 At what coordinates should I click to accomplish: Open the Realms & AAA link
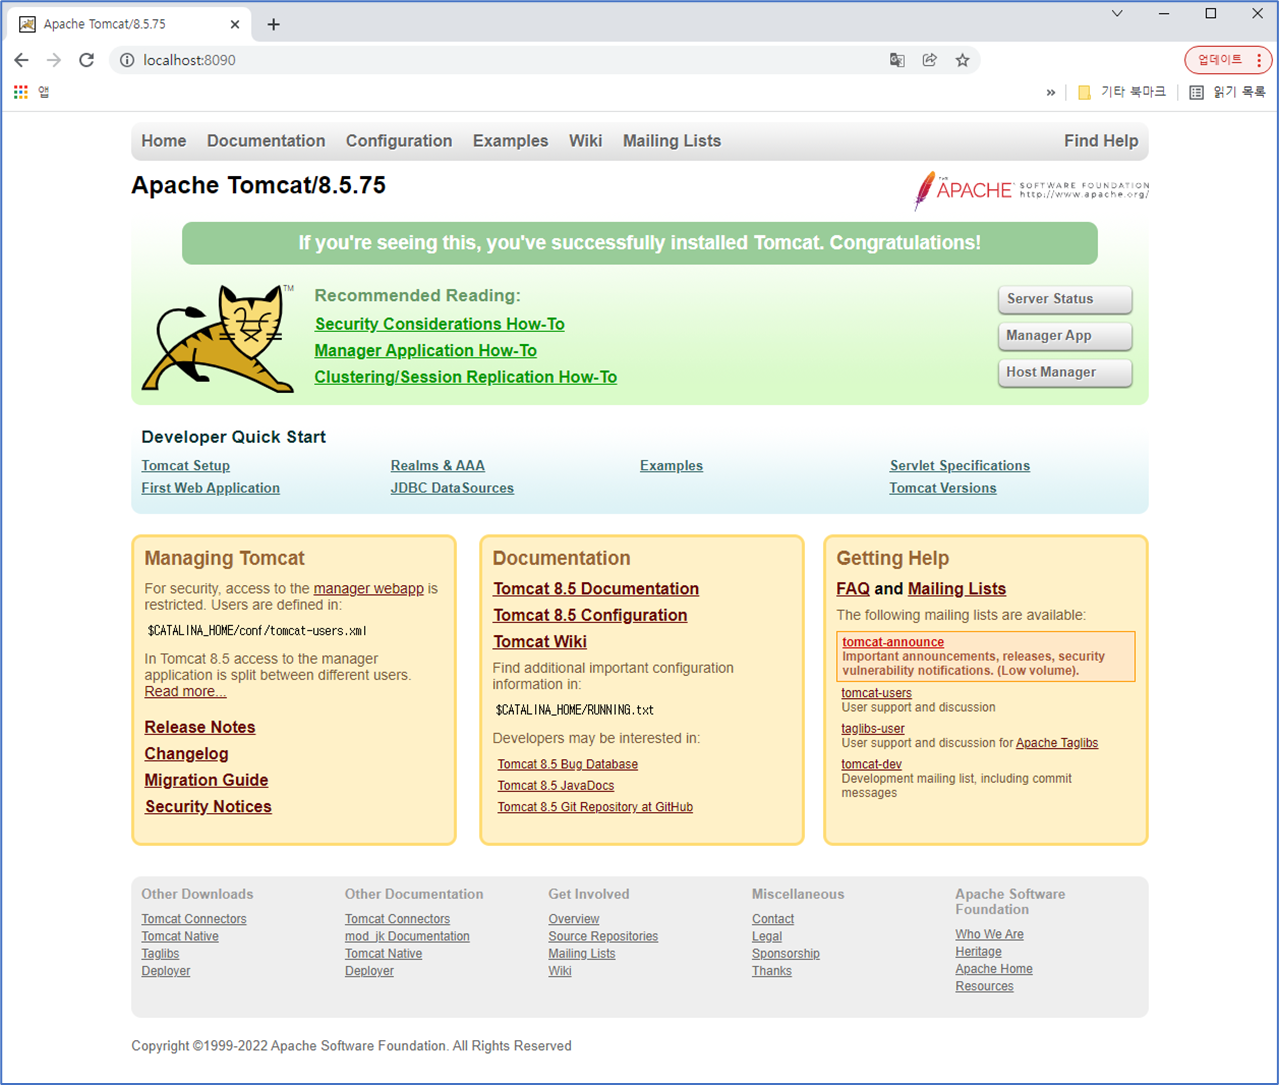tap(437, 466)
